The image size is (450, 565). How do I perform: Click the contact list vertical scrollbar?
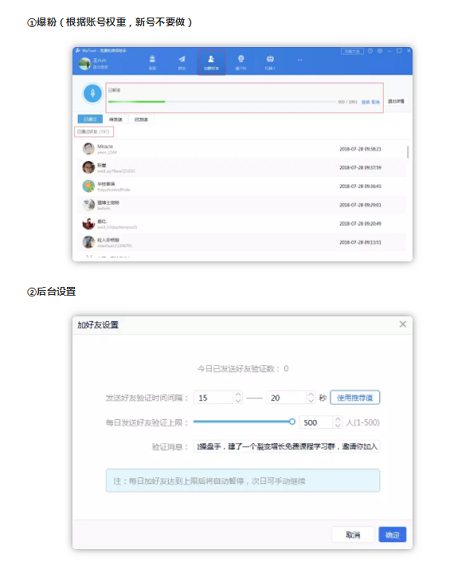pos(408,152)
